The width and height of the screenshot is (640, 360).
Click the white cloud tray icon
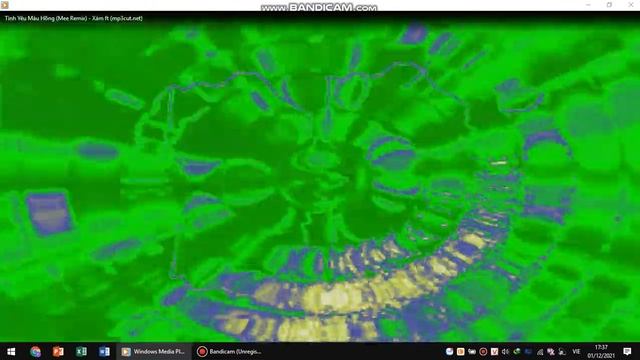coord(449,351)
